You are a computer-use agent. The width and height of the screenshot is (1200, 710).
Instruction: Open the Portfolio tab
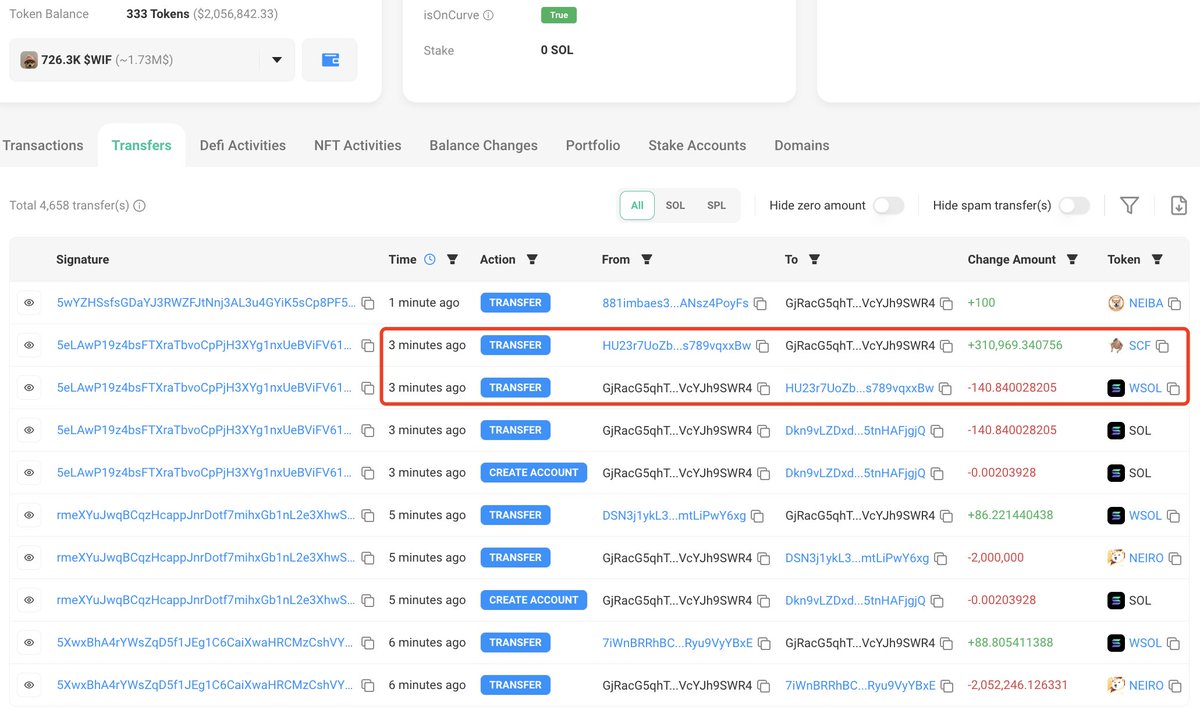(x=592, y=145)
